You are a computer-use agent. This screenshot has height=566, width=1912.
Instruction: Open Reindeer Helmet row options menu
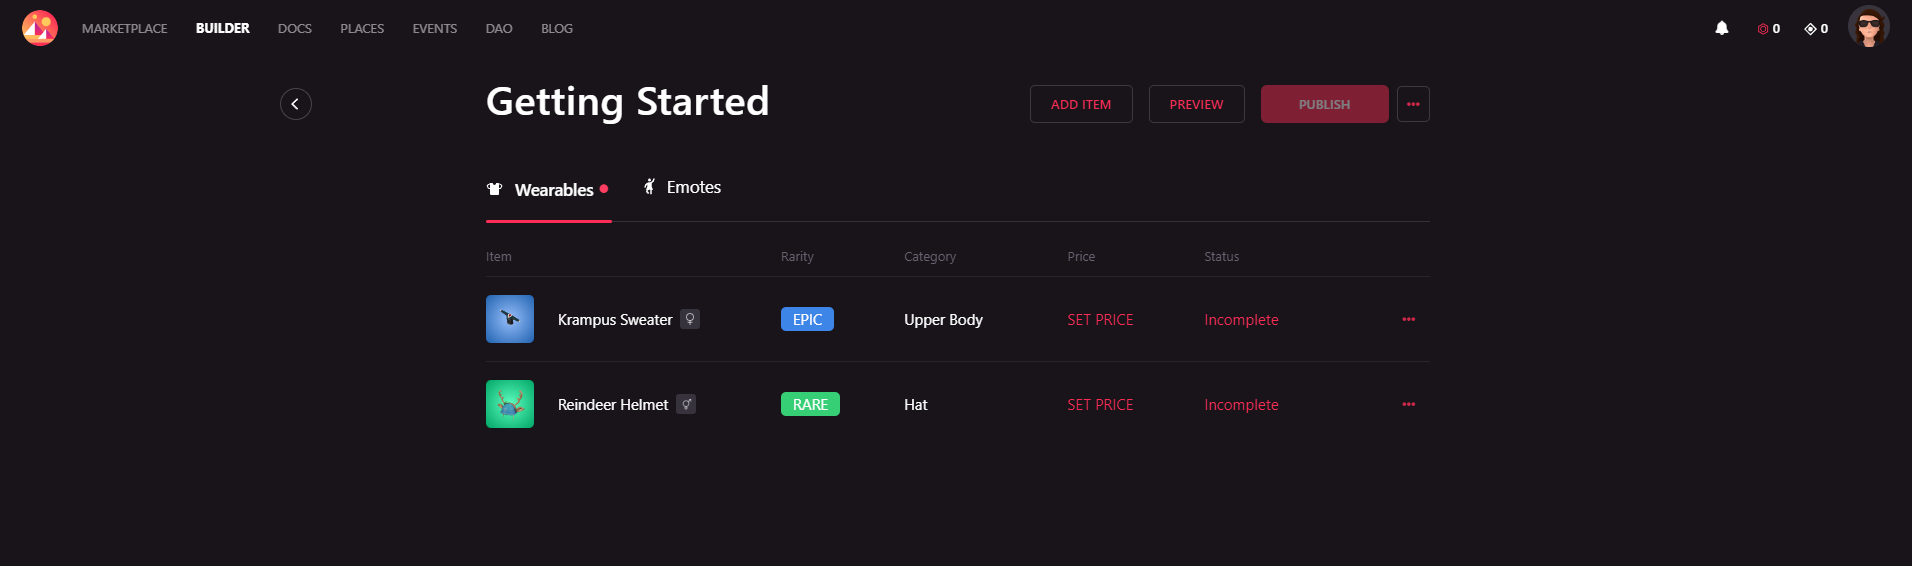(x=1409, y=405)
